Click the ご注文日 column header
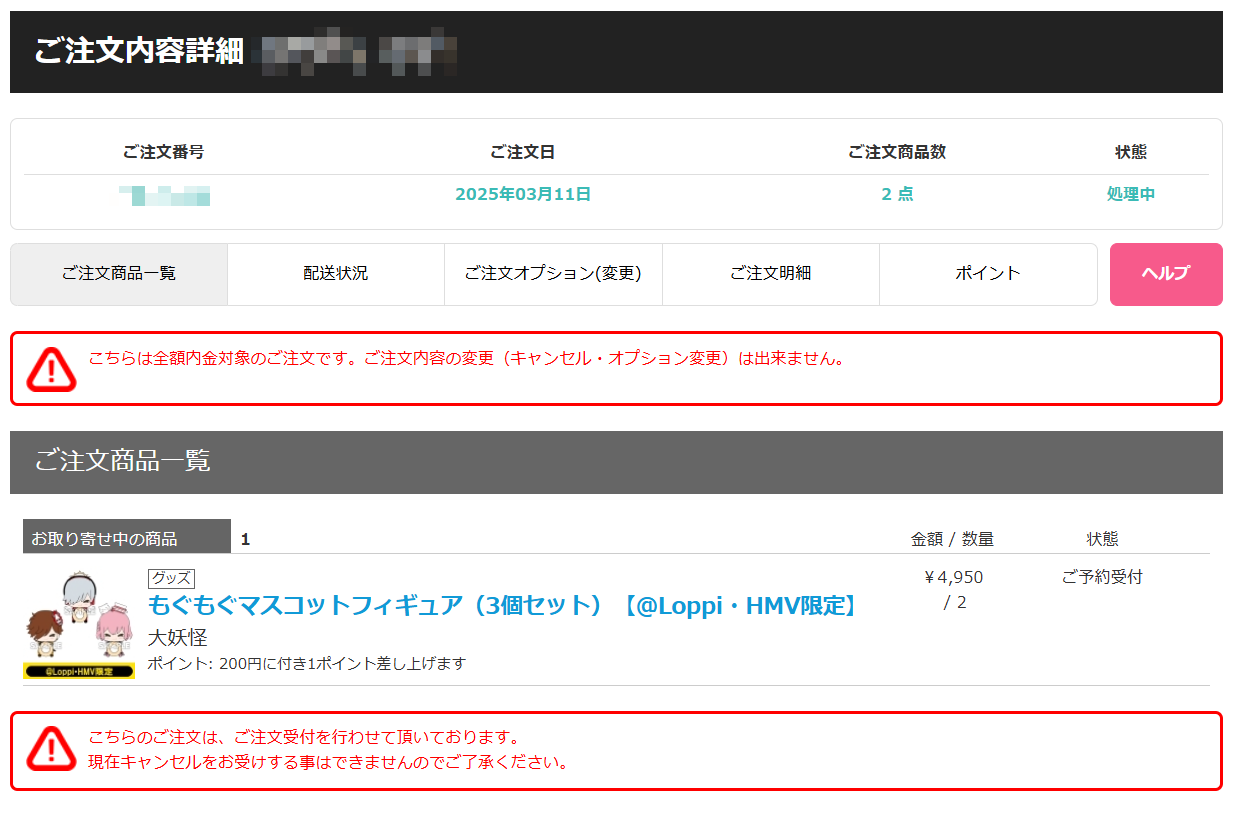Image resolution: width=1247 pixels, height=815 pixels. (x=523, y=152)
